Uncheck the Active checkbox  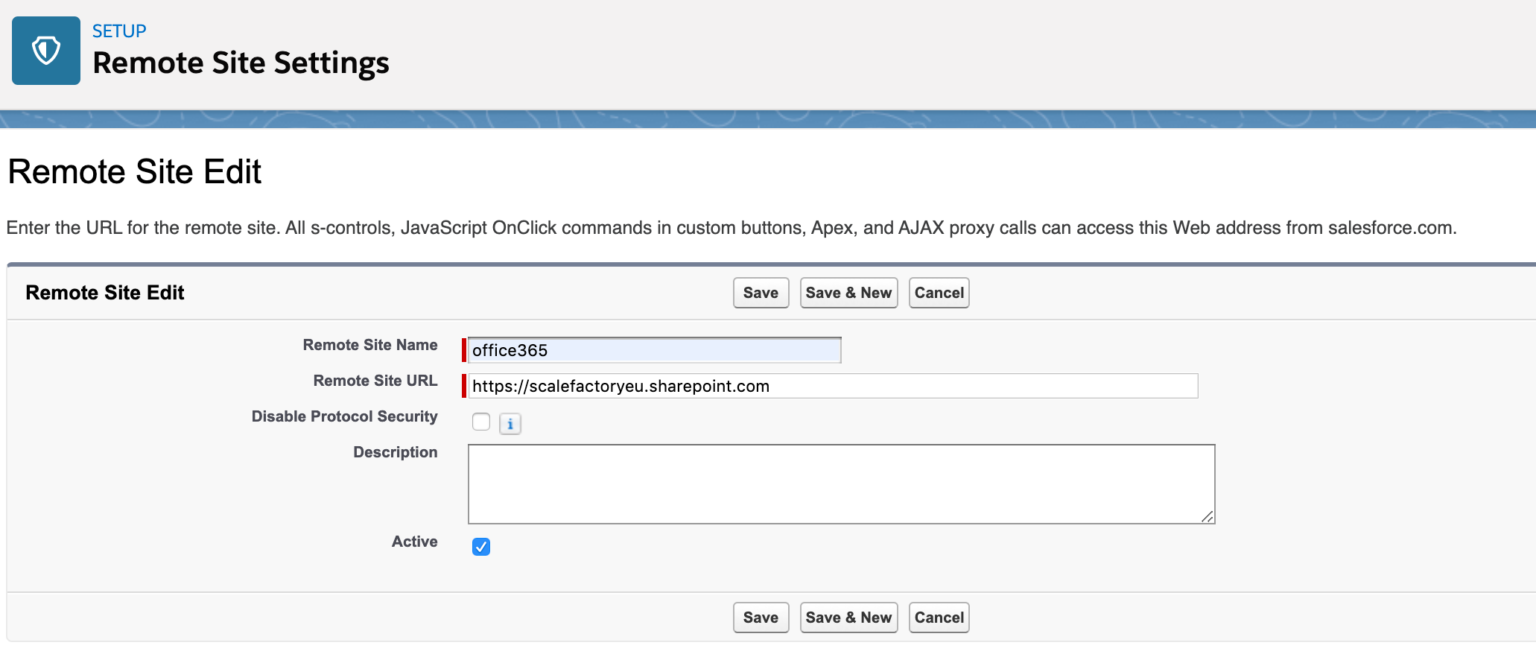(x=481, y=547)
